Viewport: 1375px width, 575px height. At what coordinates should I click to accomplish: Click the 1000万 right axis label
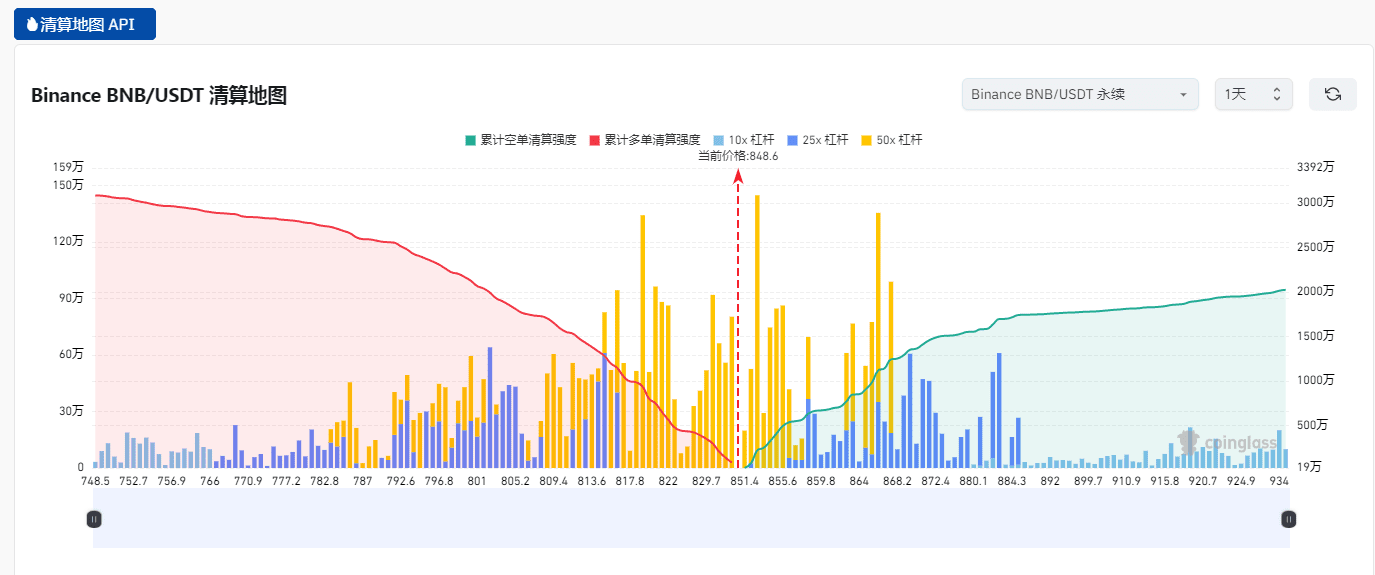coord(1315,380)
